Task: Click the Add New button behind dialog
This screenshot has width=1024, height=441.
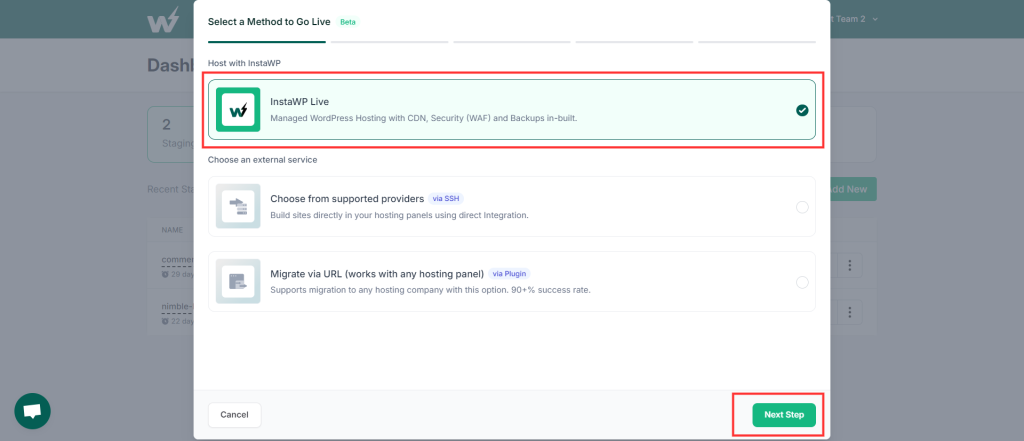Action: [x=853, y=189]
